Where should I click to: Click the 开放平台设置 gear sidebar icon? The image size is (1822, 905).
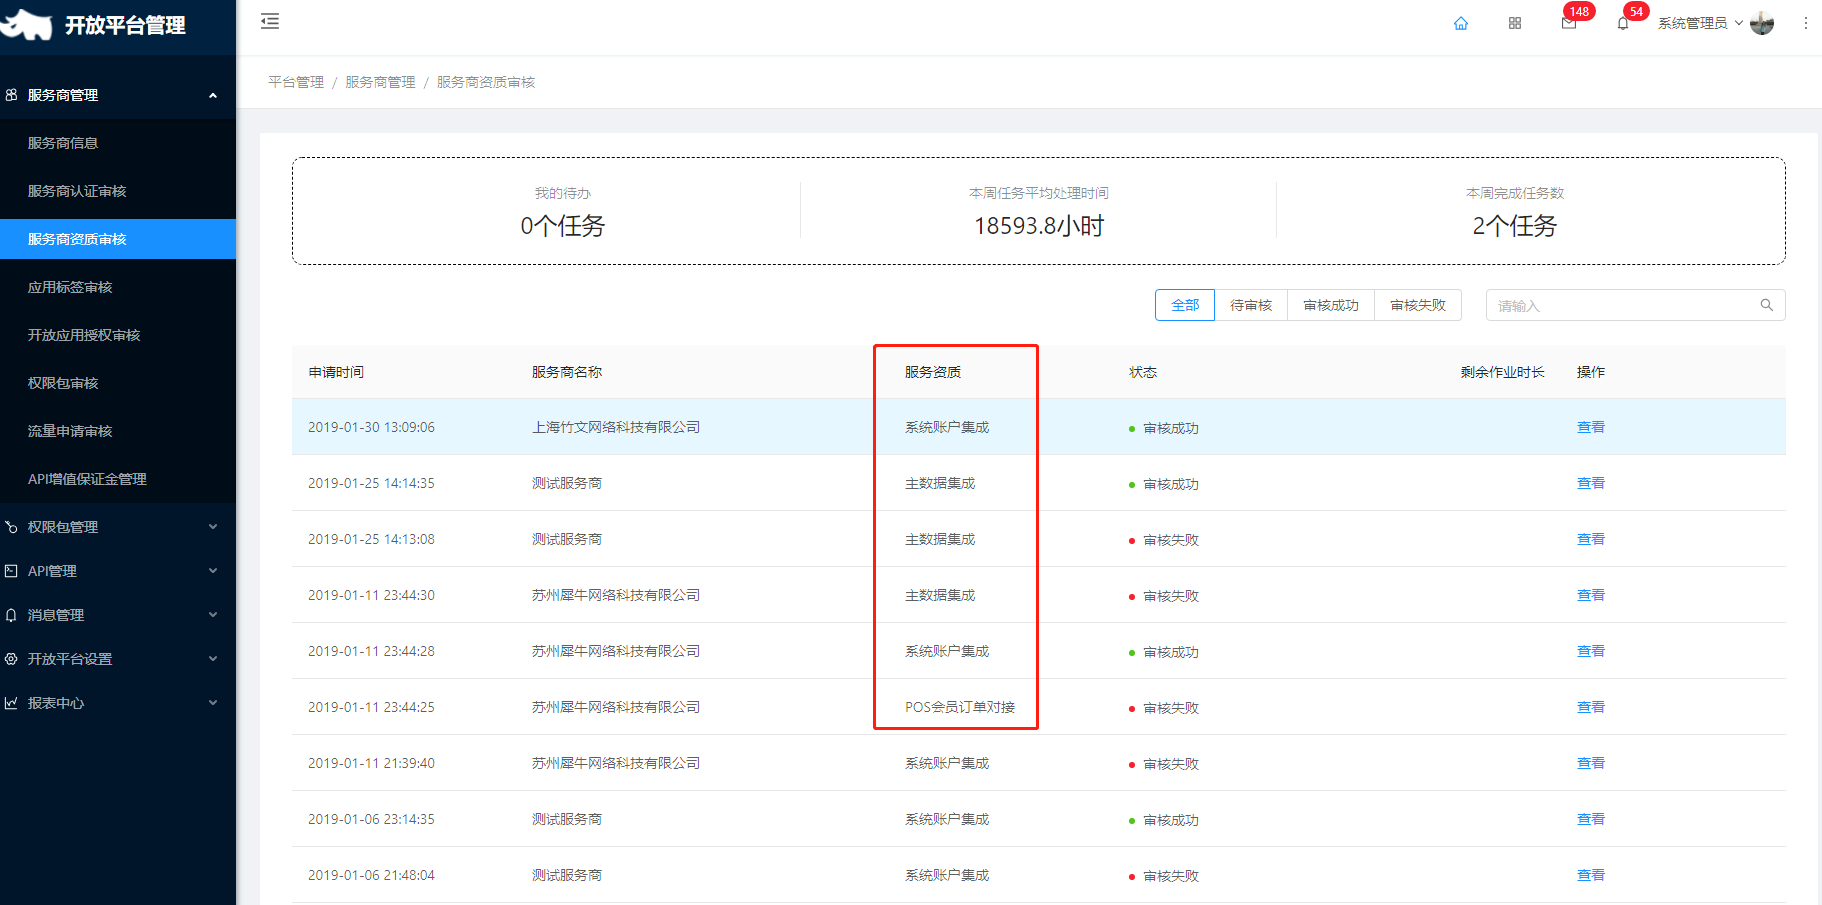[11, 659]
